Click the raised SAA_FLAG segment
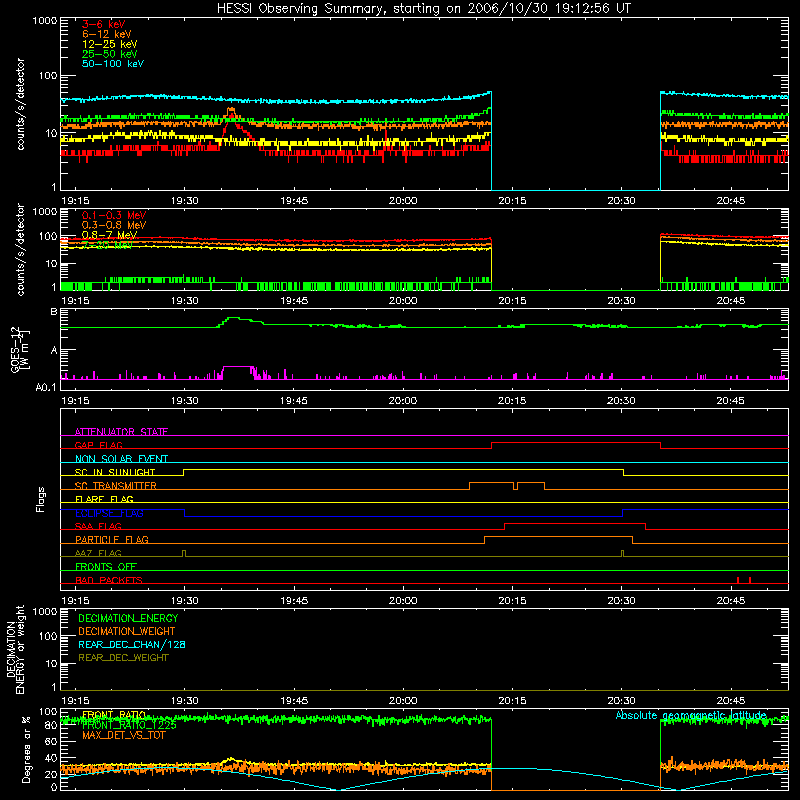800x800 pixels. click(x=575, y=523)
